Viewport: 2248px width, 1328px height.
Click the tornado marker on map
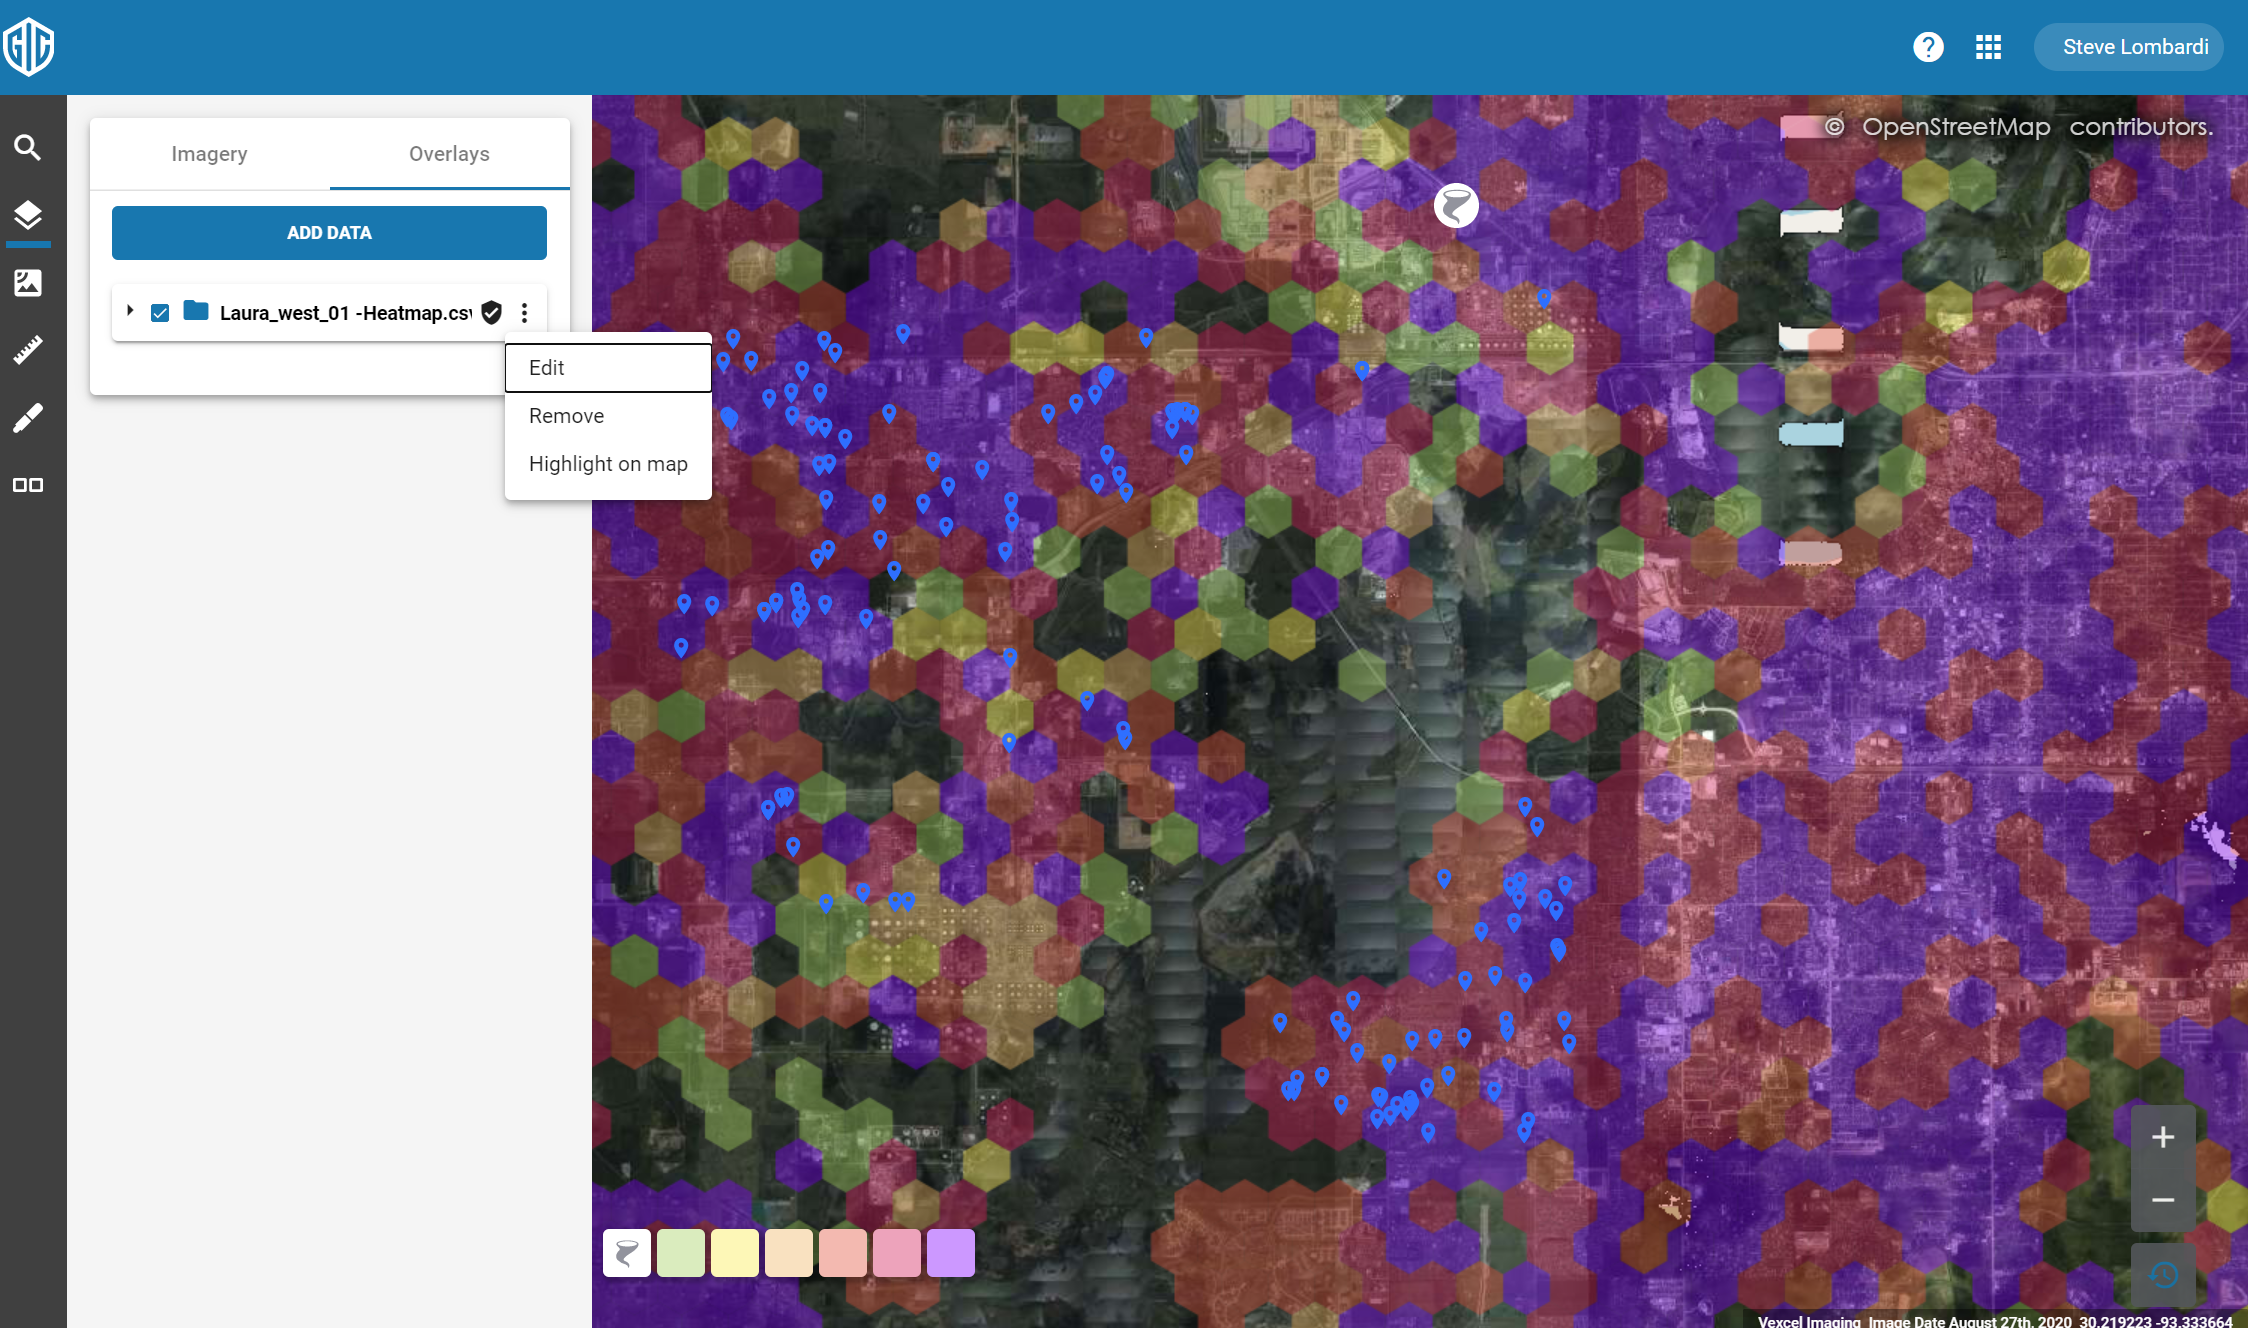click(x=1456, y=206)
